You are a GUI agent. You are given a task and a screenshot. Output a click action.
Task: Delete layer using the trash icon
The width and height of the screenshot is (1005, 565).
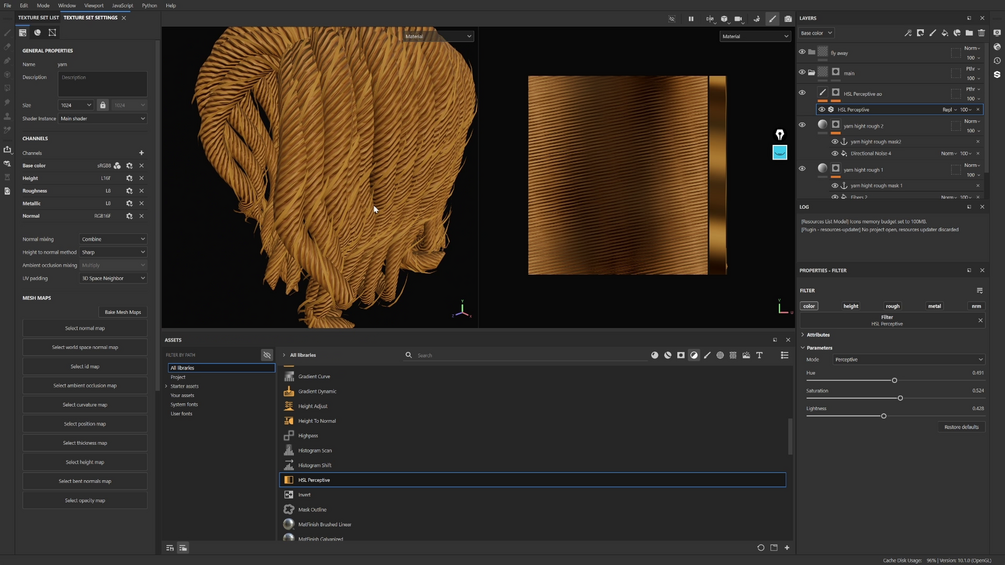click(981, 33)
